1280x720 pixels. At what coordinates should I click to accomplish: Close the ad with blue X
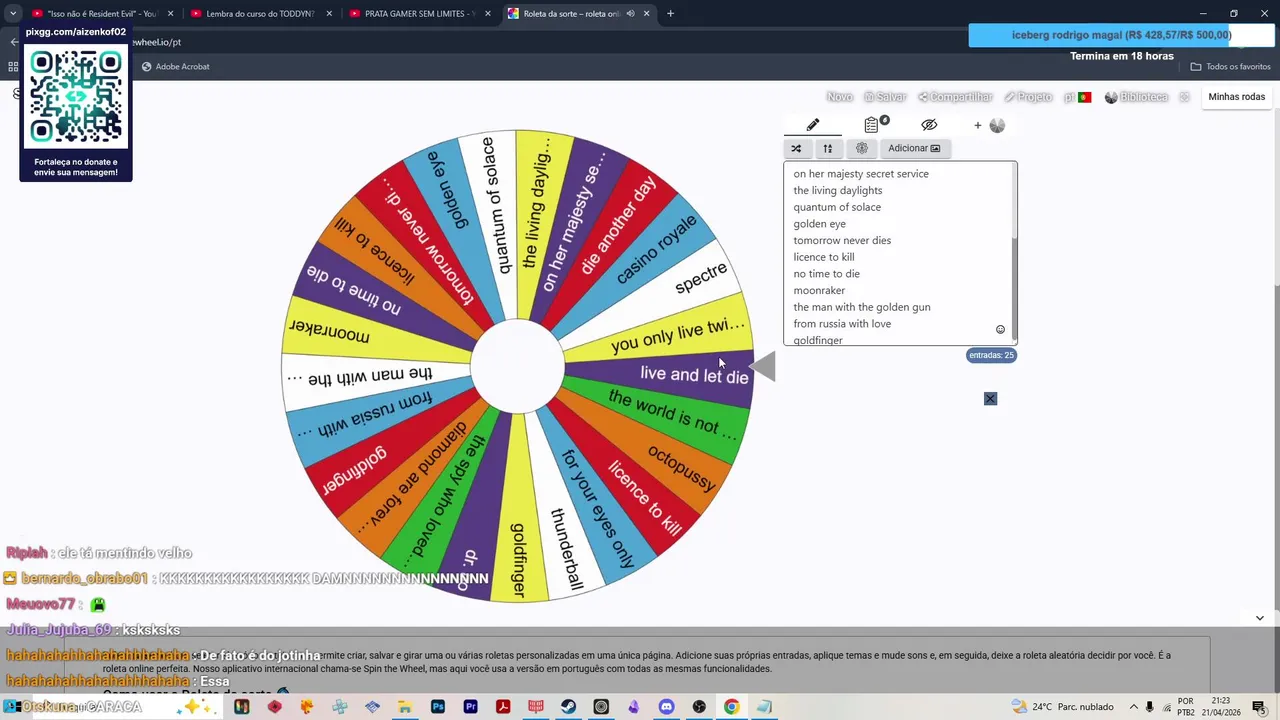(990, 399)
